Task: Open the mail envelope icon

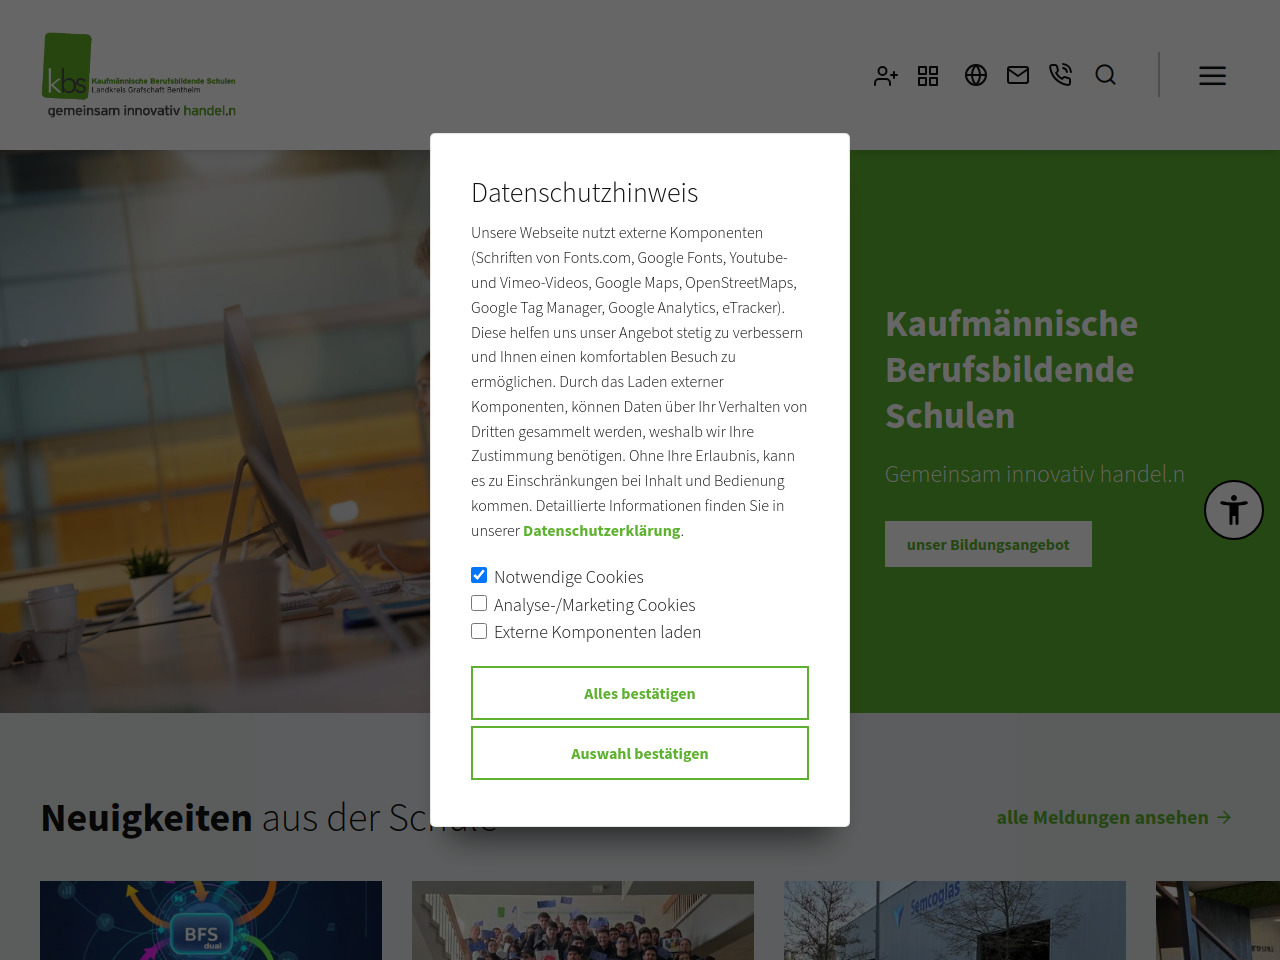Action: point(1018,75)
